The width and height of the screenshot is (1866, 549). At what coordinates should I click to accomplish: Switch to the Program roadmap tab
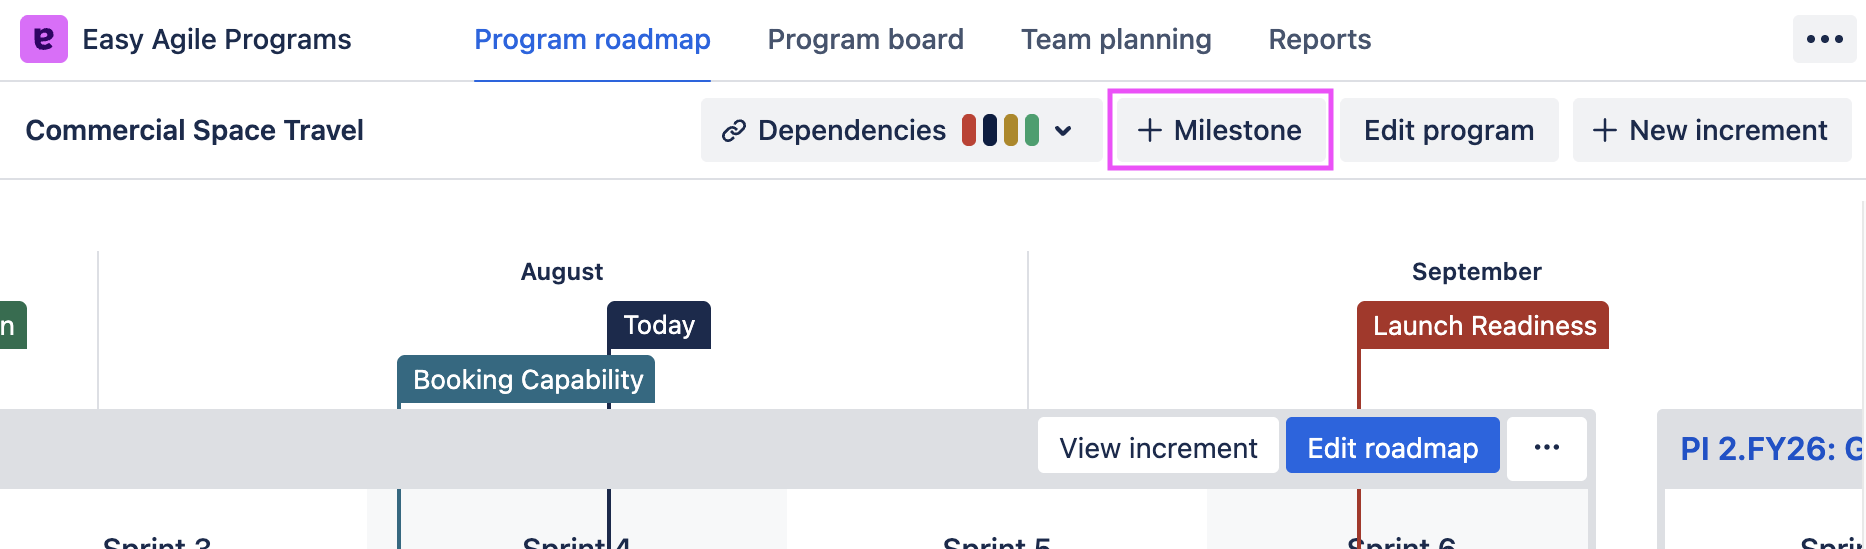tap(592, 39)
